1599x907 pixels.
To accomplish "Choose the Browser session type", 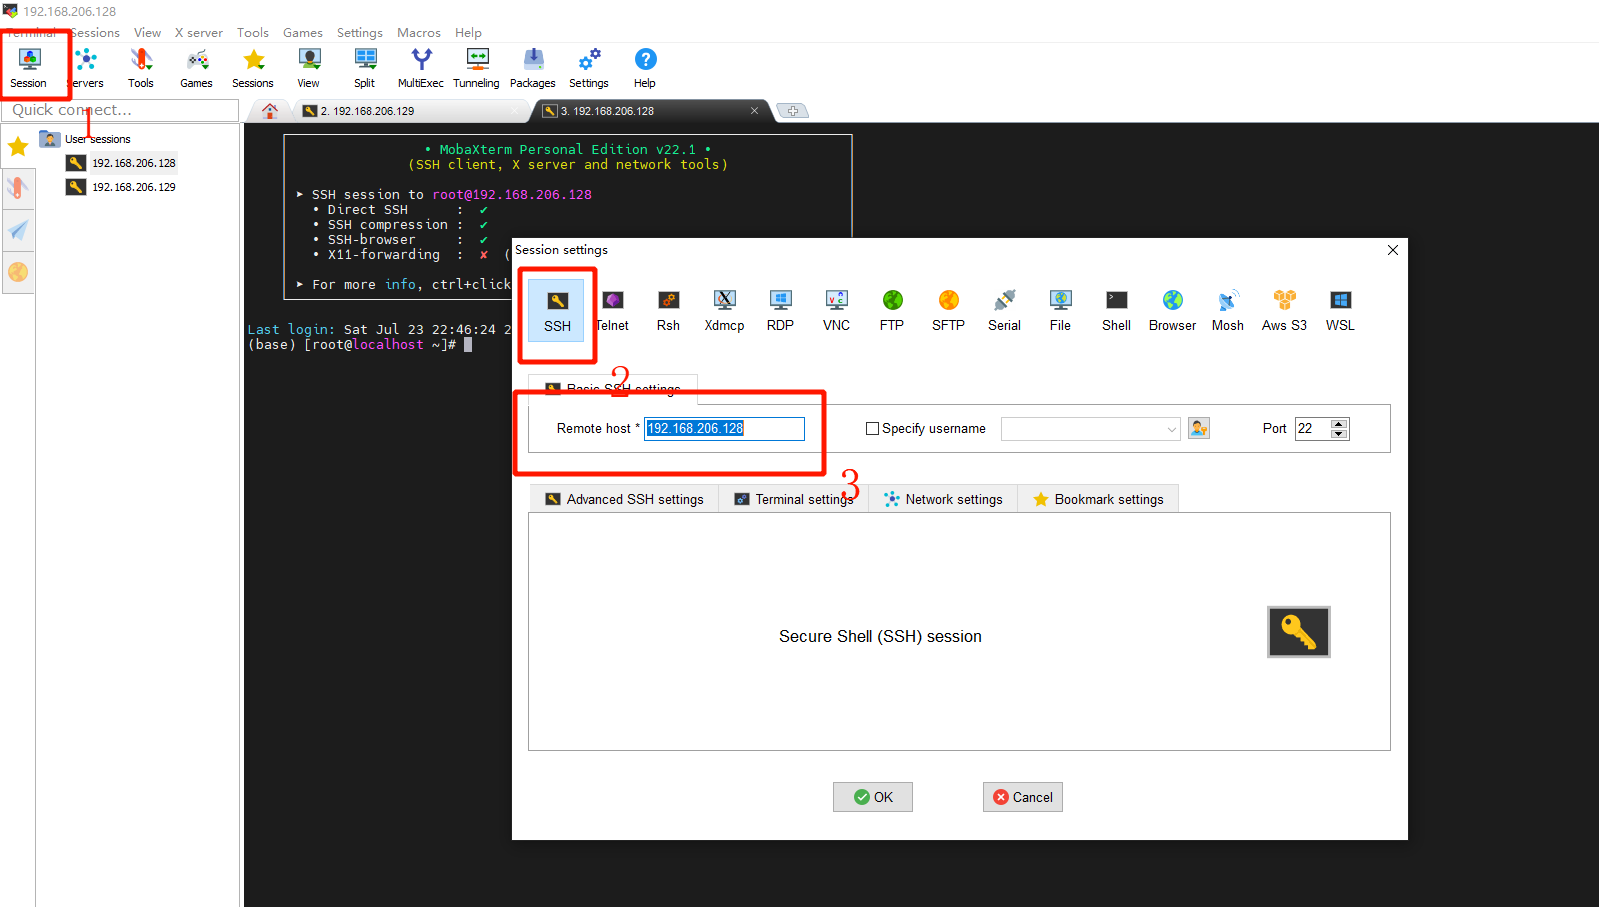I will coord(1173,311).
